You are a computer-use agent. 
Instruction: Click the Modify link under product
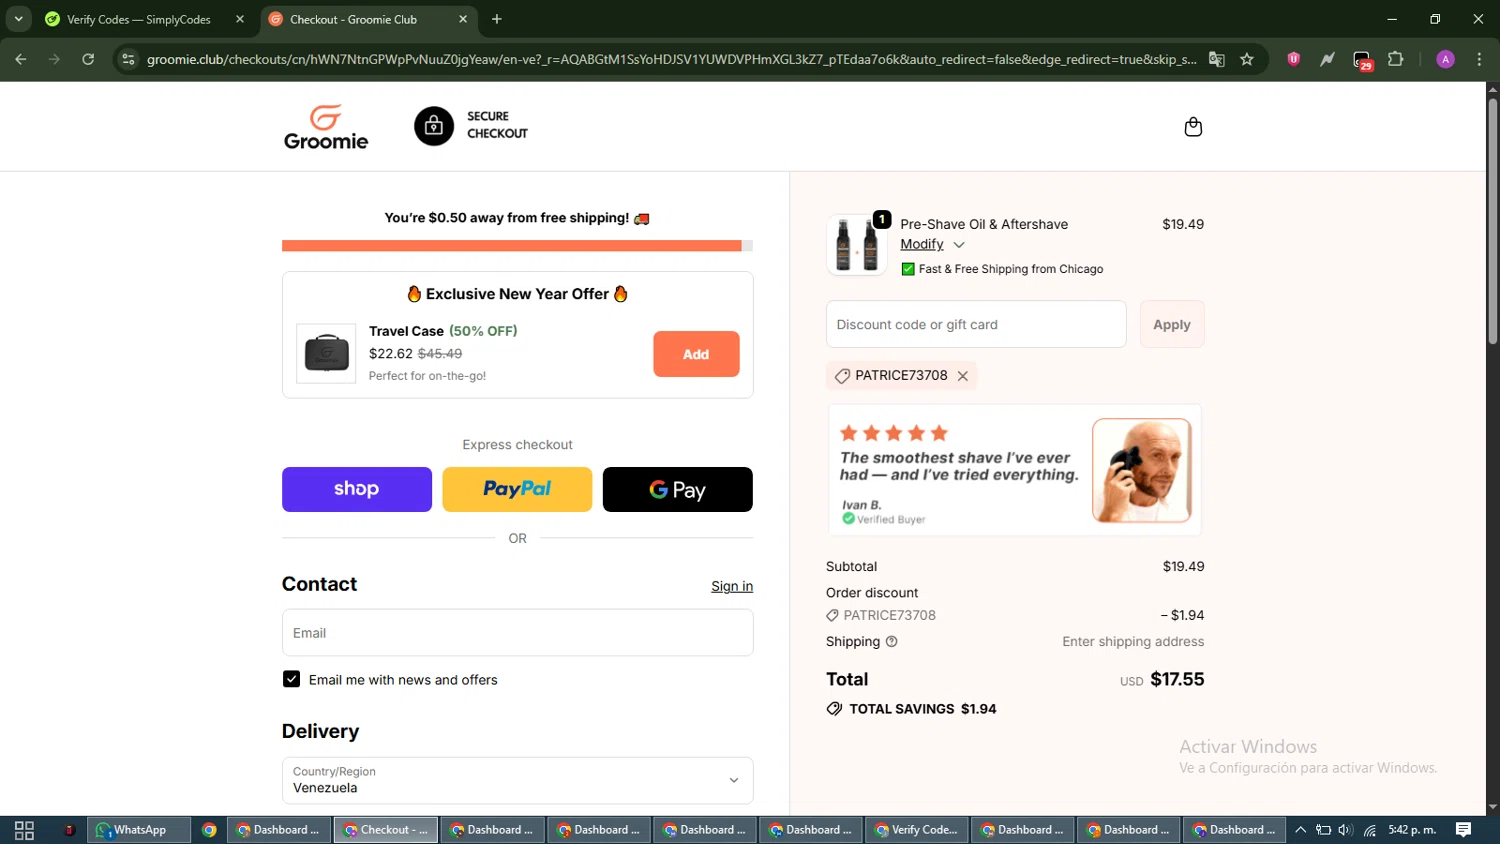922,244
